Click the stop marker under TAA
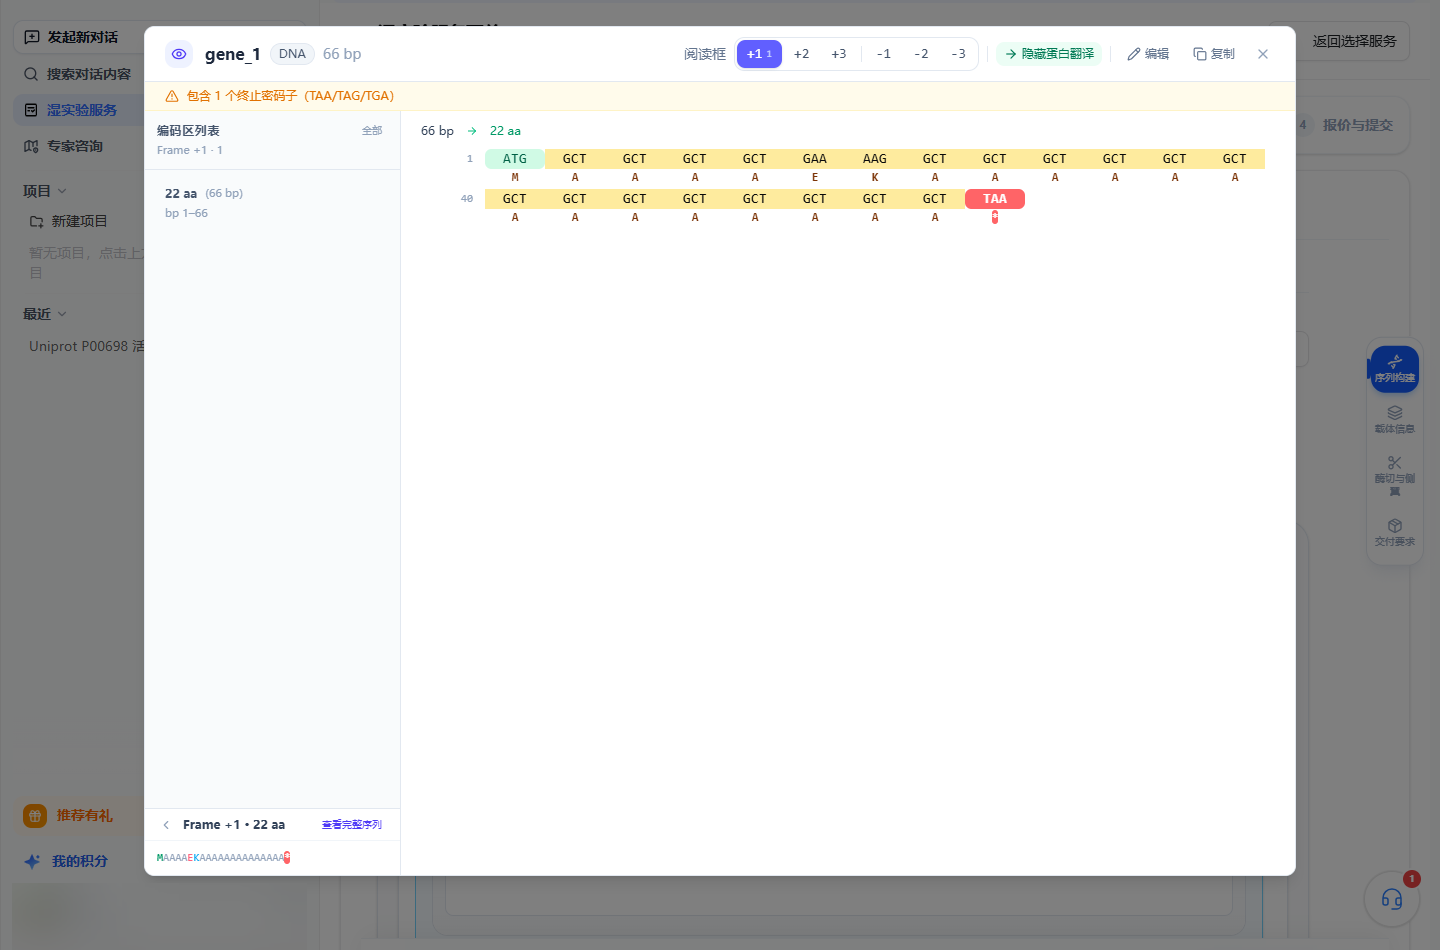 (995, 217)
